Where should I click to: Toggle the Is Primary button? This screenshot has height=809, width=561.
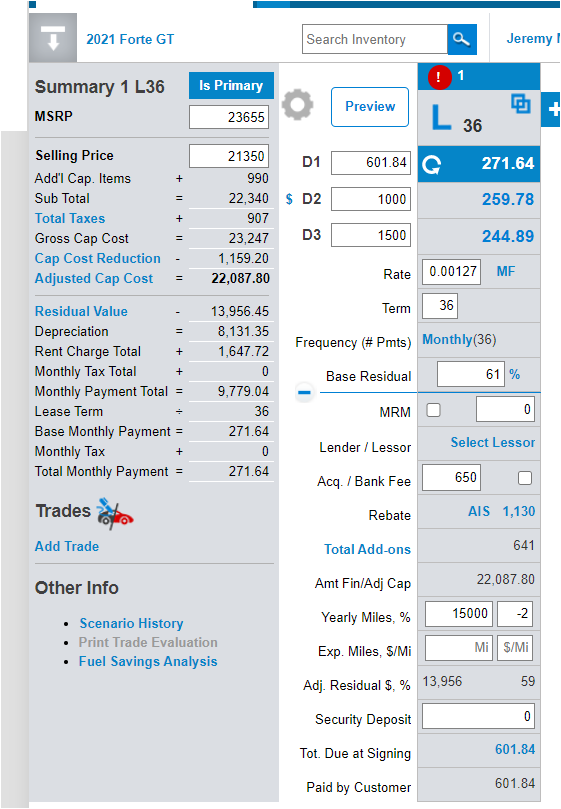(231, 86)
